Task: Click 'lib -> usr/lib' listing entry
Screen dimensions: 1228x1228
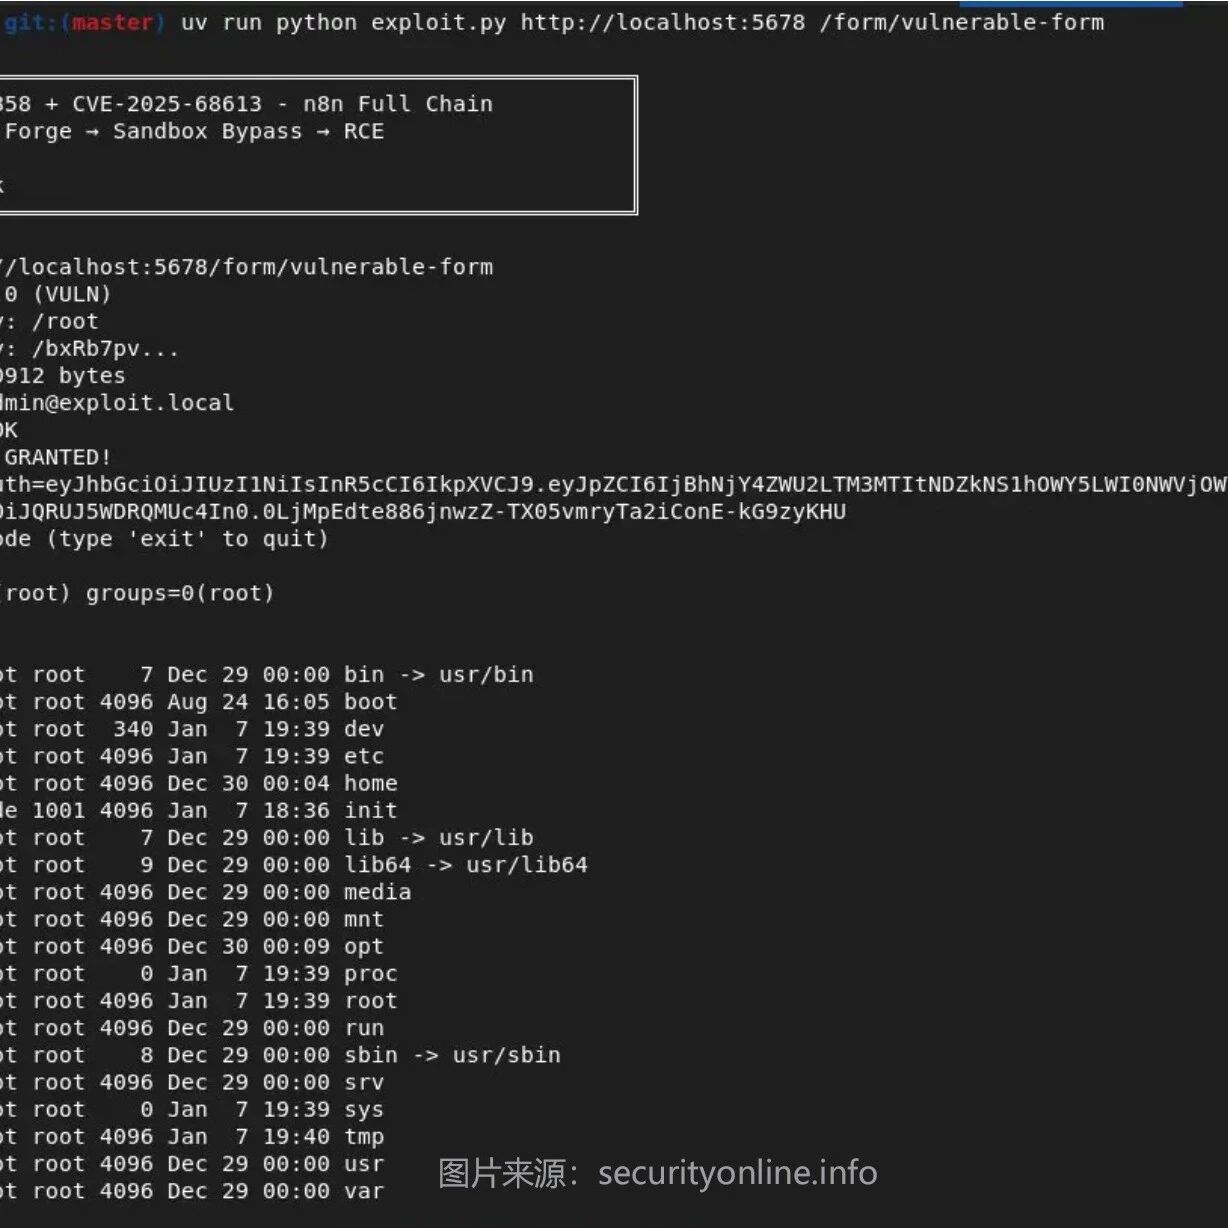Action: [439, 837]
